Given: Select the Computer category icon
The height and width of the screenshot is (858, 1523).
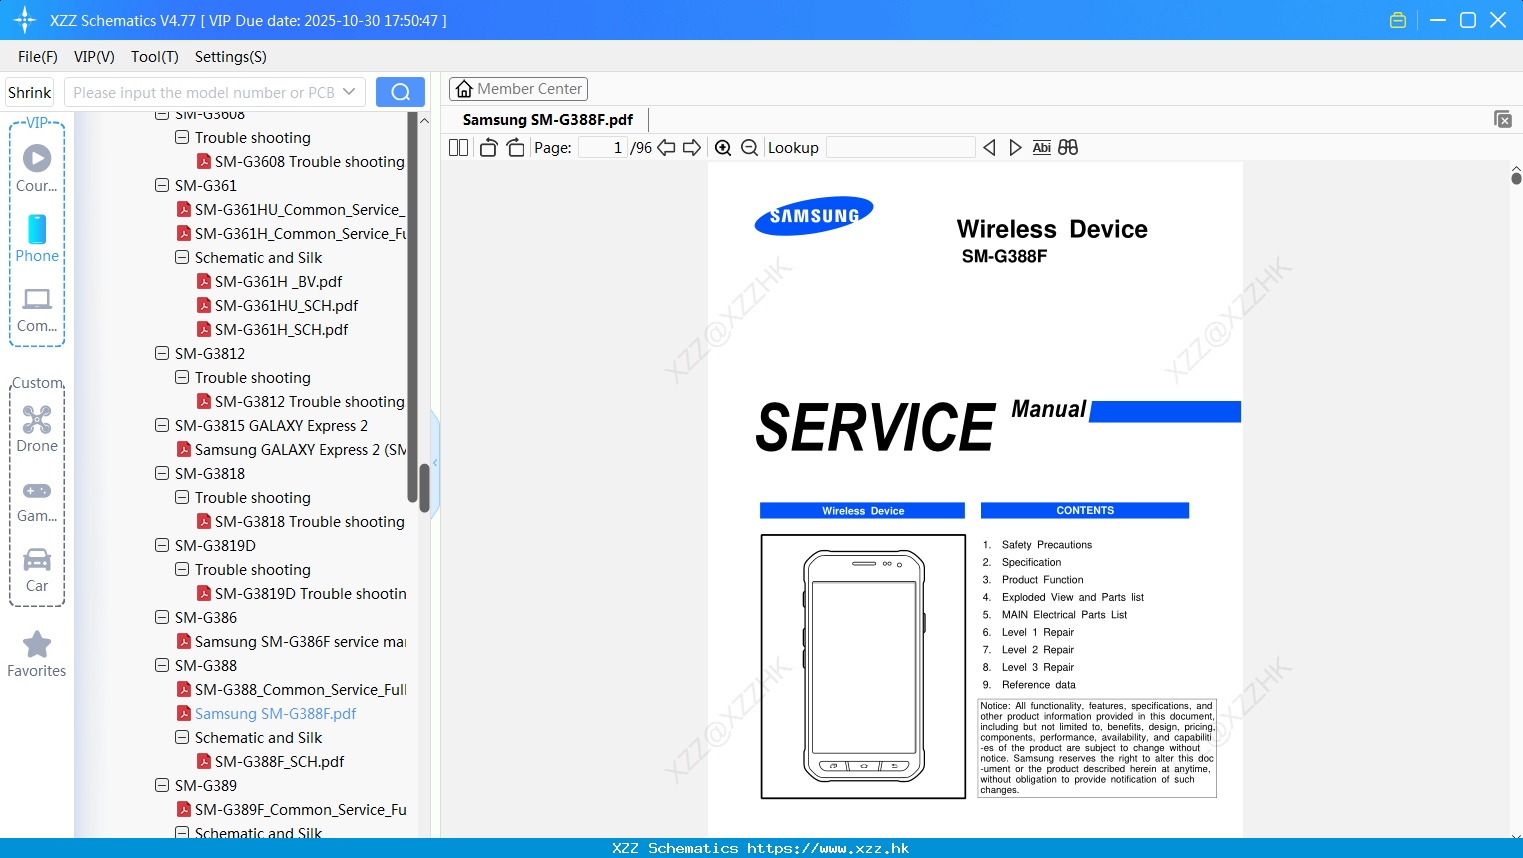Looking at the screenshot, I should 37,309.
